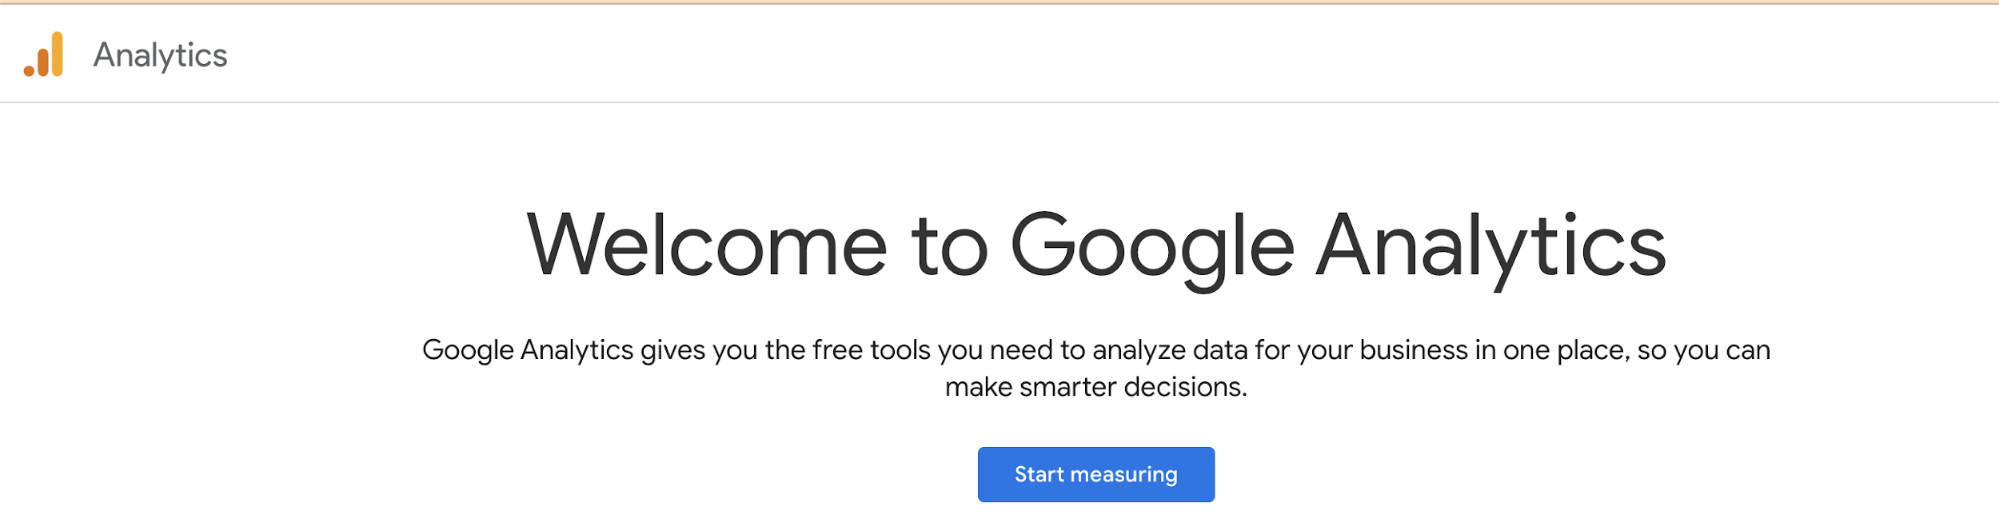
Task: Click the phrase your business in description
Action: click(1383, 350)
